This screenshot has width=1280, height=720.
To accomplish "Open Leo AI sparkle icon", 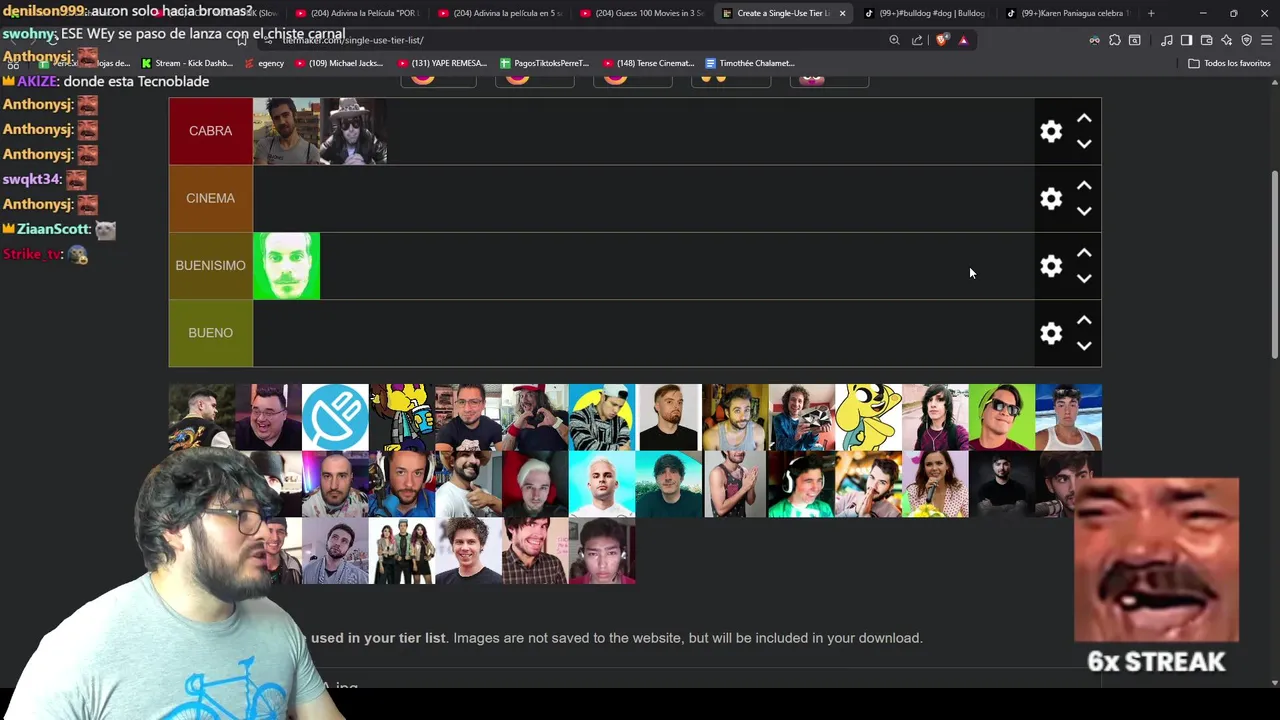I will [1226, 40].
